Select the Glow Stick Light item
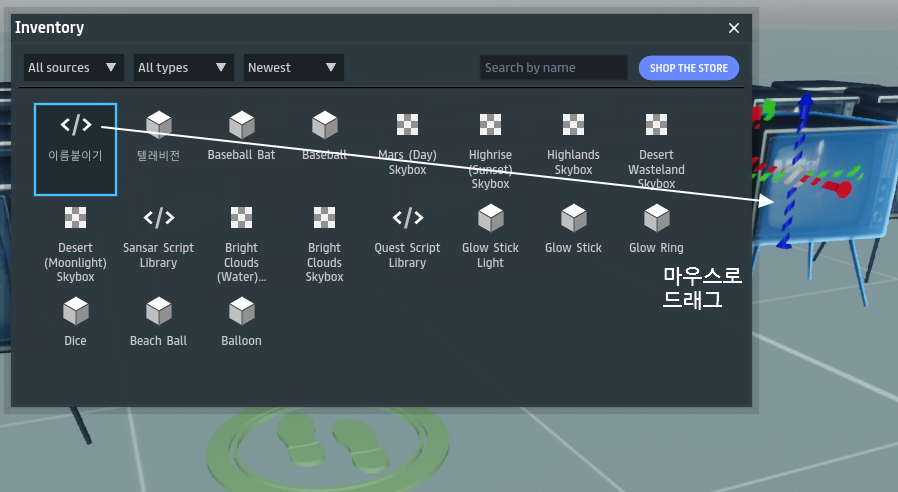 [x=490, y=238]
